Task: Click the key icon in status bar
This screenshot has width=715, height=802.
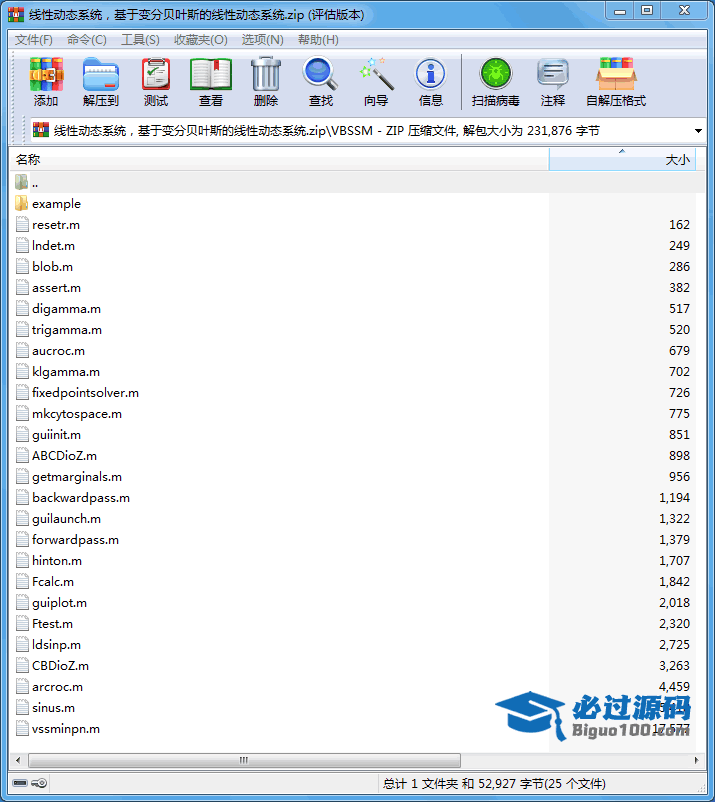Action: pyautogui.click(x=39, y=783)
